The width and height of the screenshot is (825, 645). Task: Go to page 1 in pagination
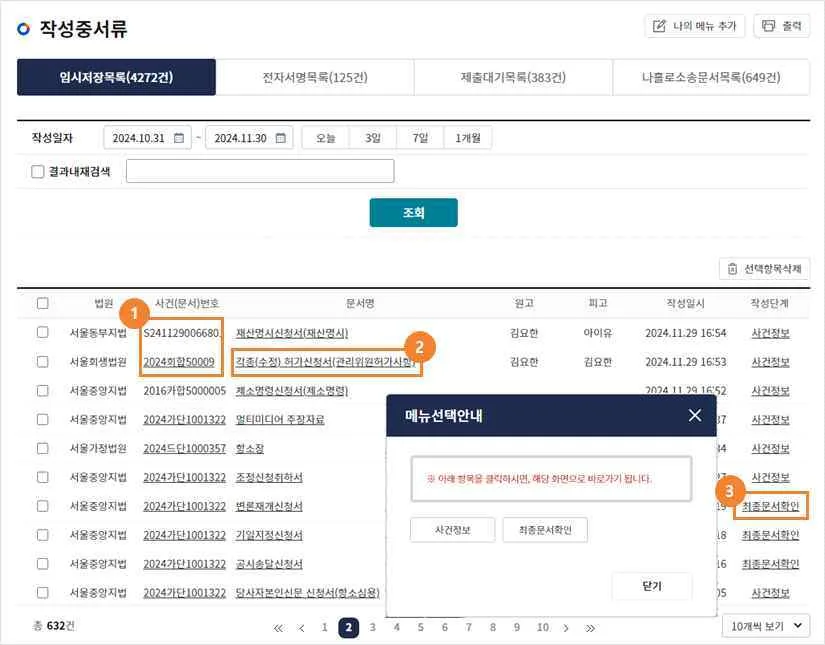tap(324, 627)
